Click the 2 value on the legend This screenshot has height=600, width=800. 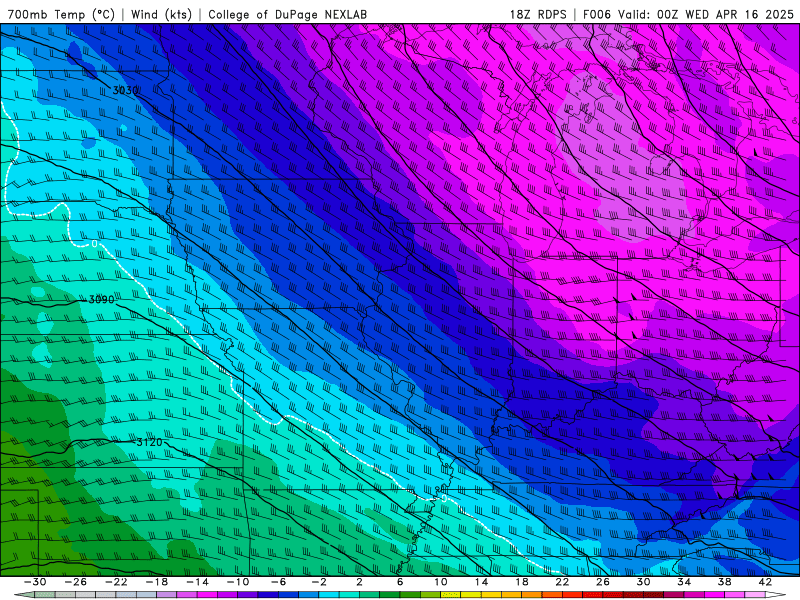pyautogui.click(x=359, y=582)
